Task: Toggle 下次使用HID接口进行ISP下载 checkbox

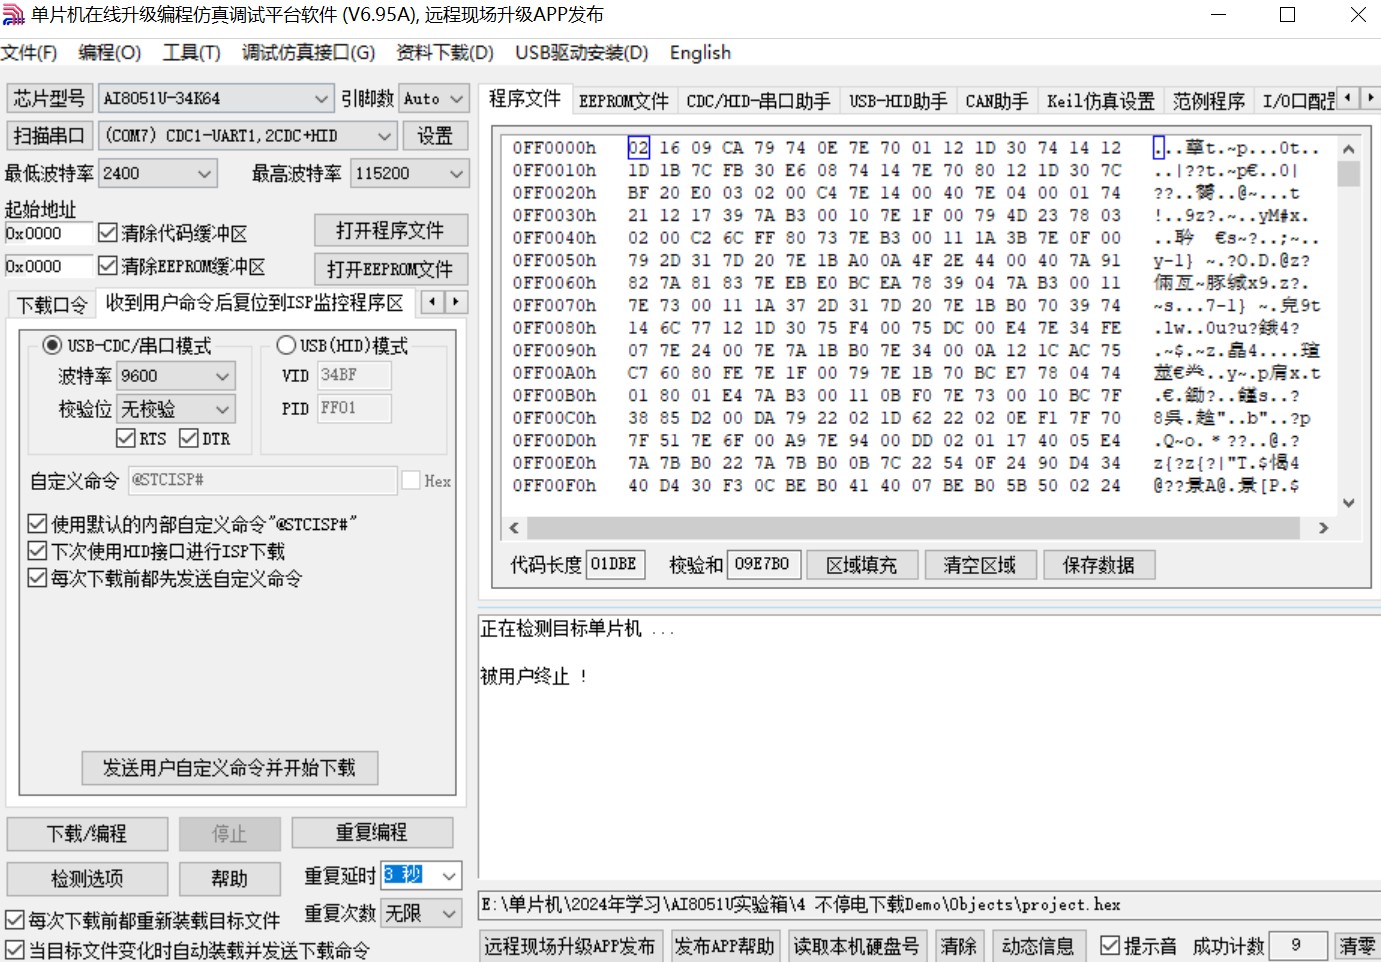Action: [37, 551]
